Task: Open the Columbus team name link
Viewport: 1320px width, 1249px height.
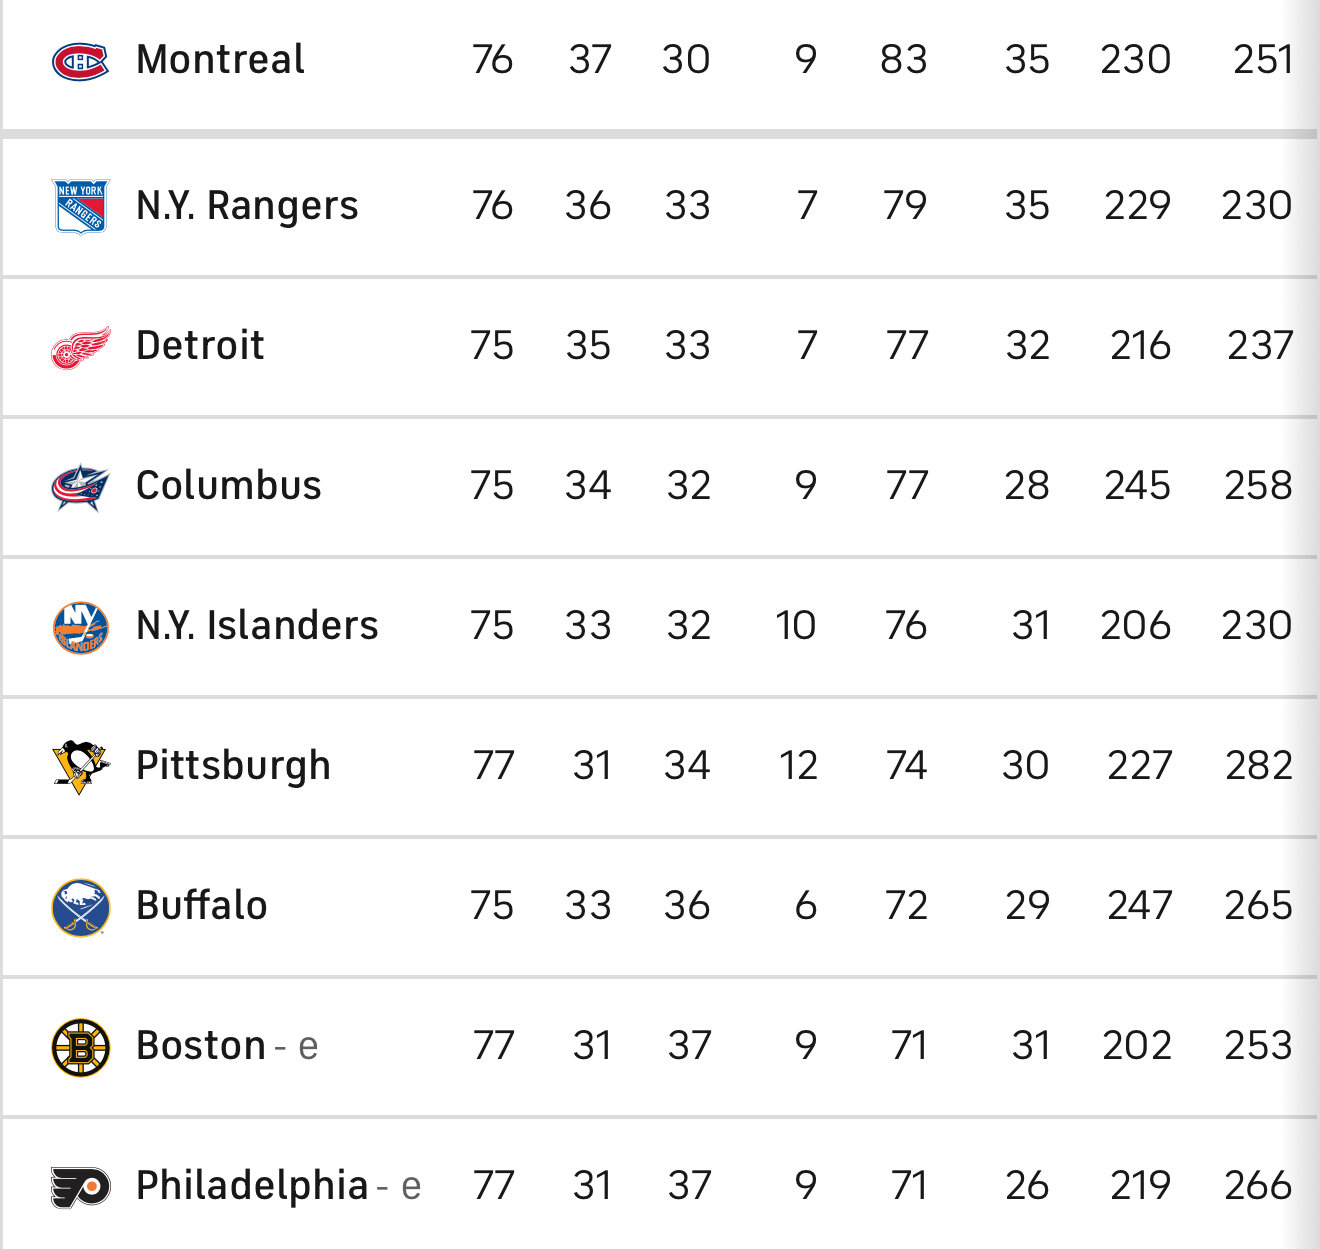Action: tap(229, 485)
